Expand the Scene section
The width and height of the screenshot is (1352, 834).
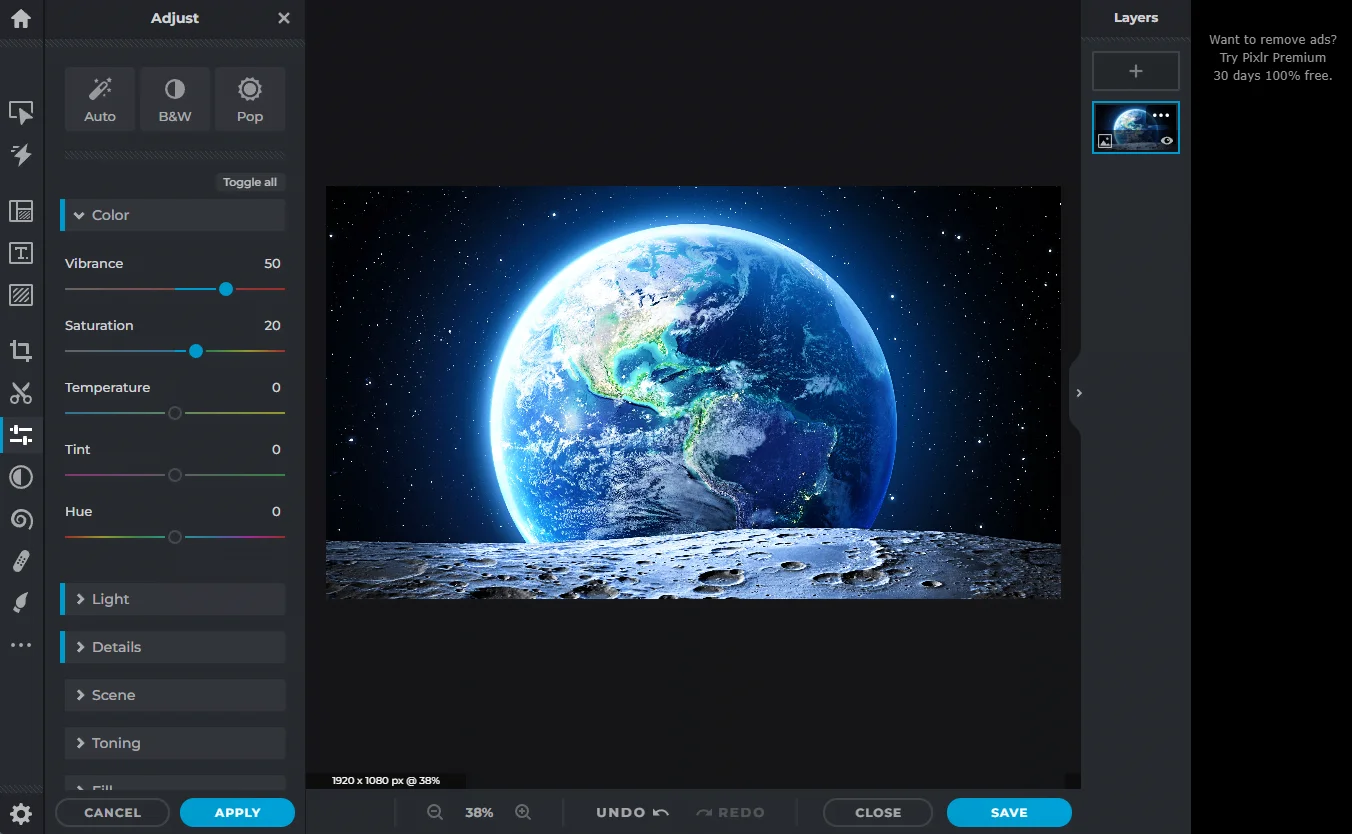(175, 695)
